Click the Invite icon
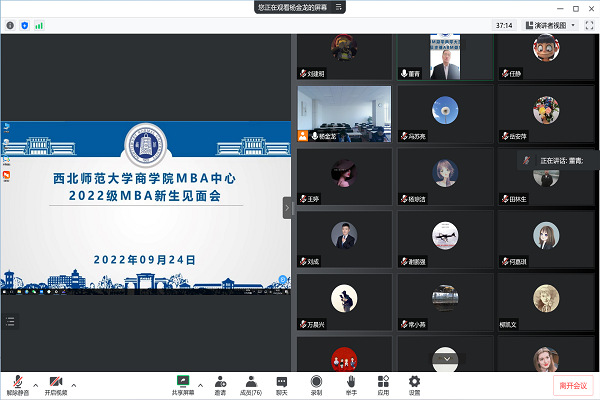 219,382
